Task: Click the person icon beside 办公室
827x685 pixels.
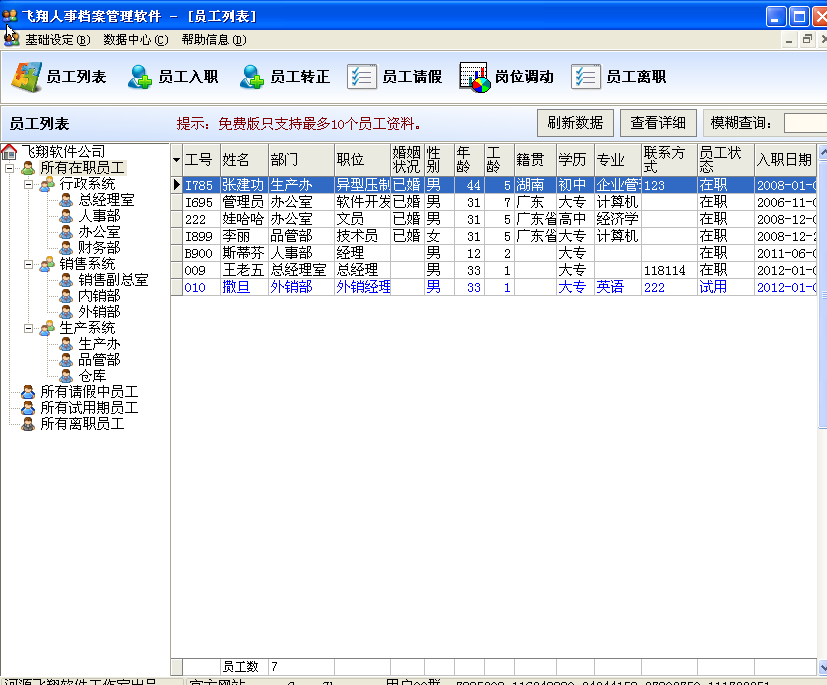Action: point(66,232)
